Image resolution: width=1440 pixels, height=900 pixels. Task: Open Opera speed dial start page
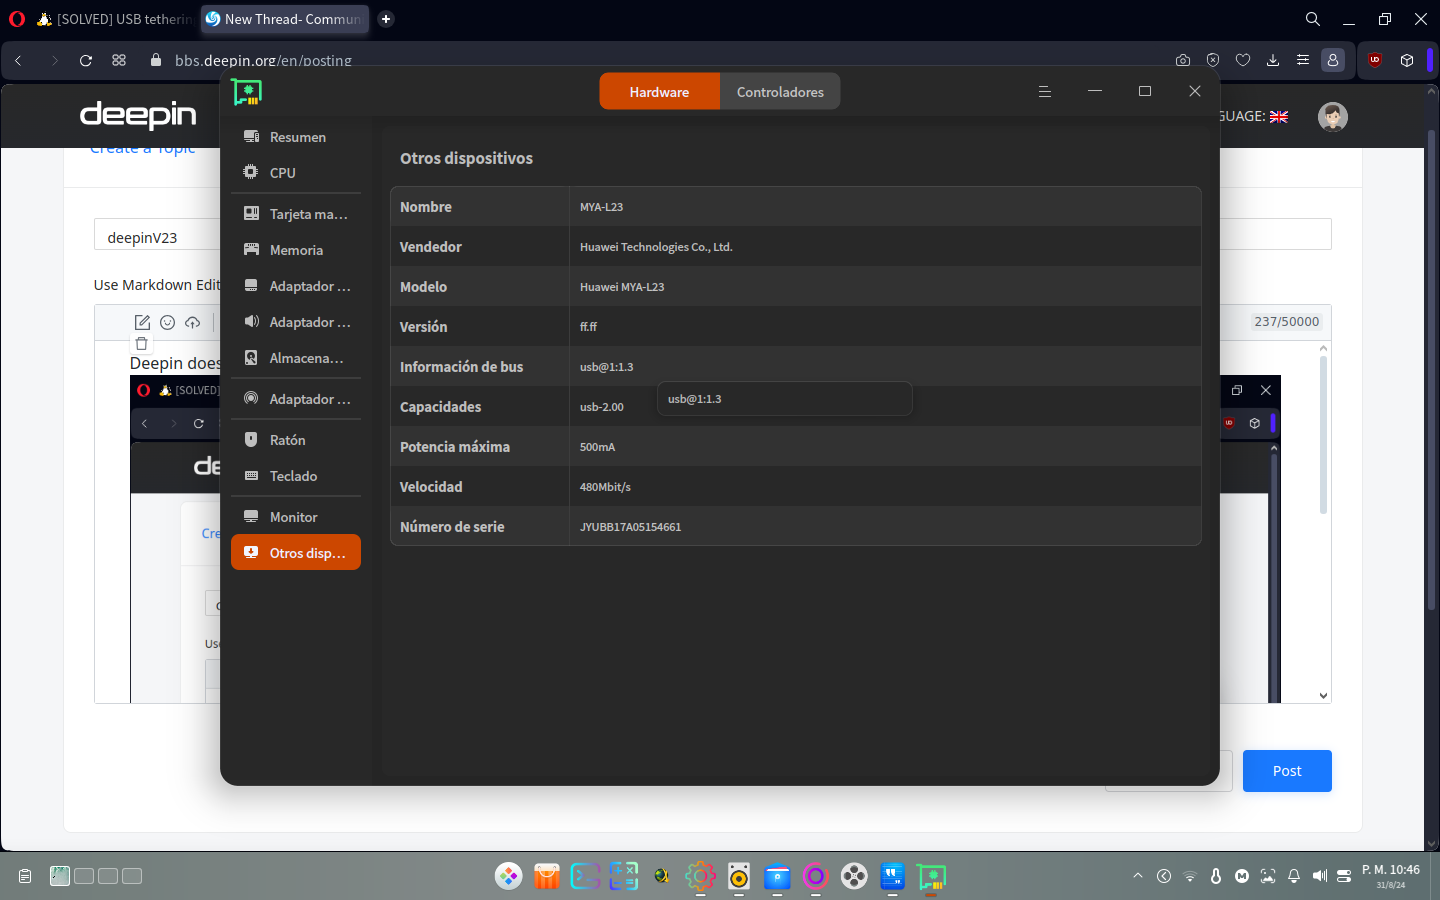click(x=119, y=60)
